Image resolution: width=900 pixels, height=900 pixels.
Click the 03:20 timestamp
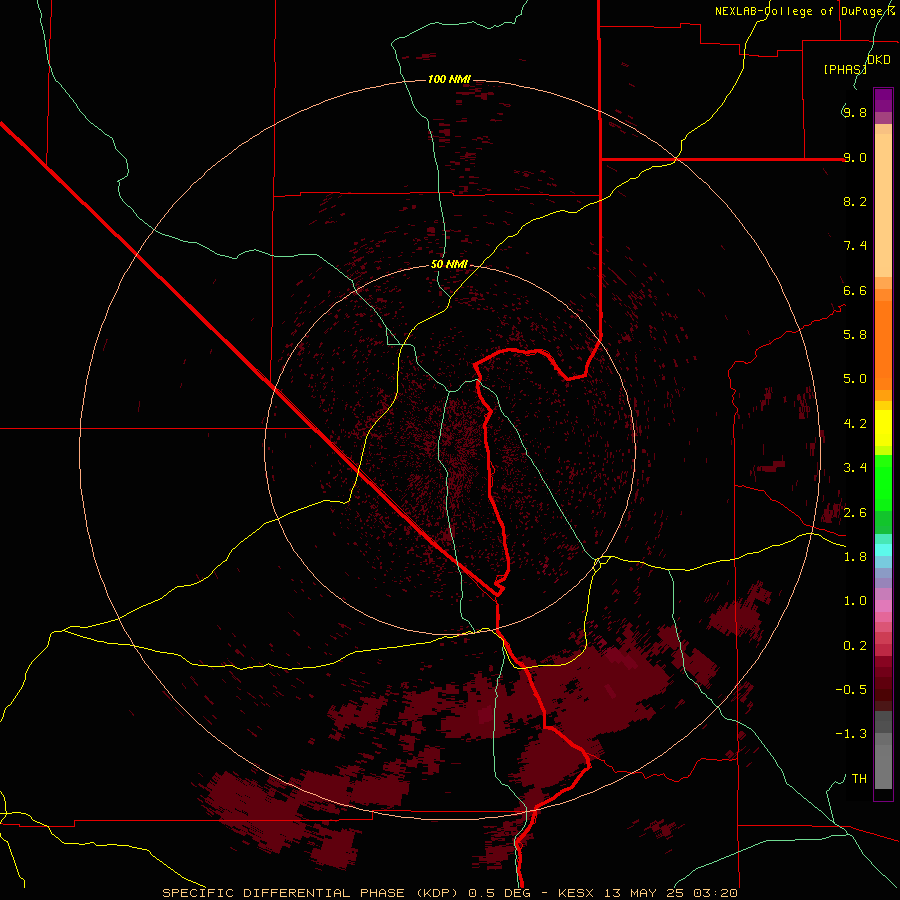click(715, 893)
